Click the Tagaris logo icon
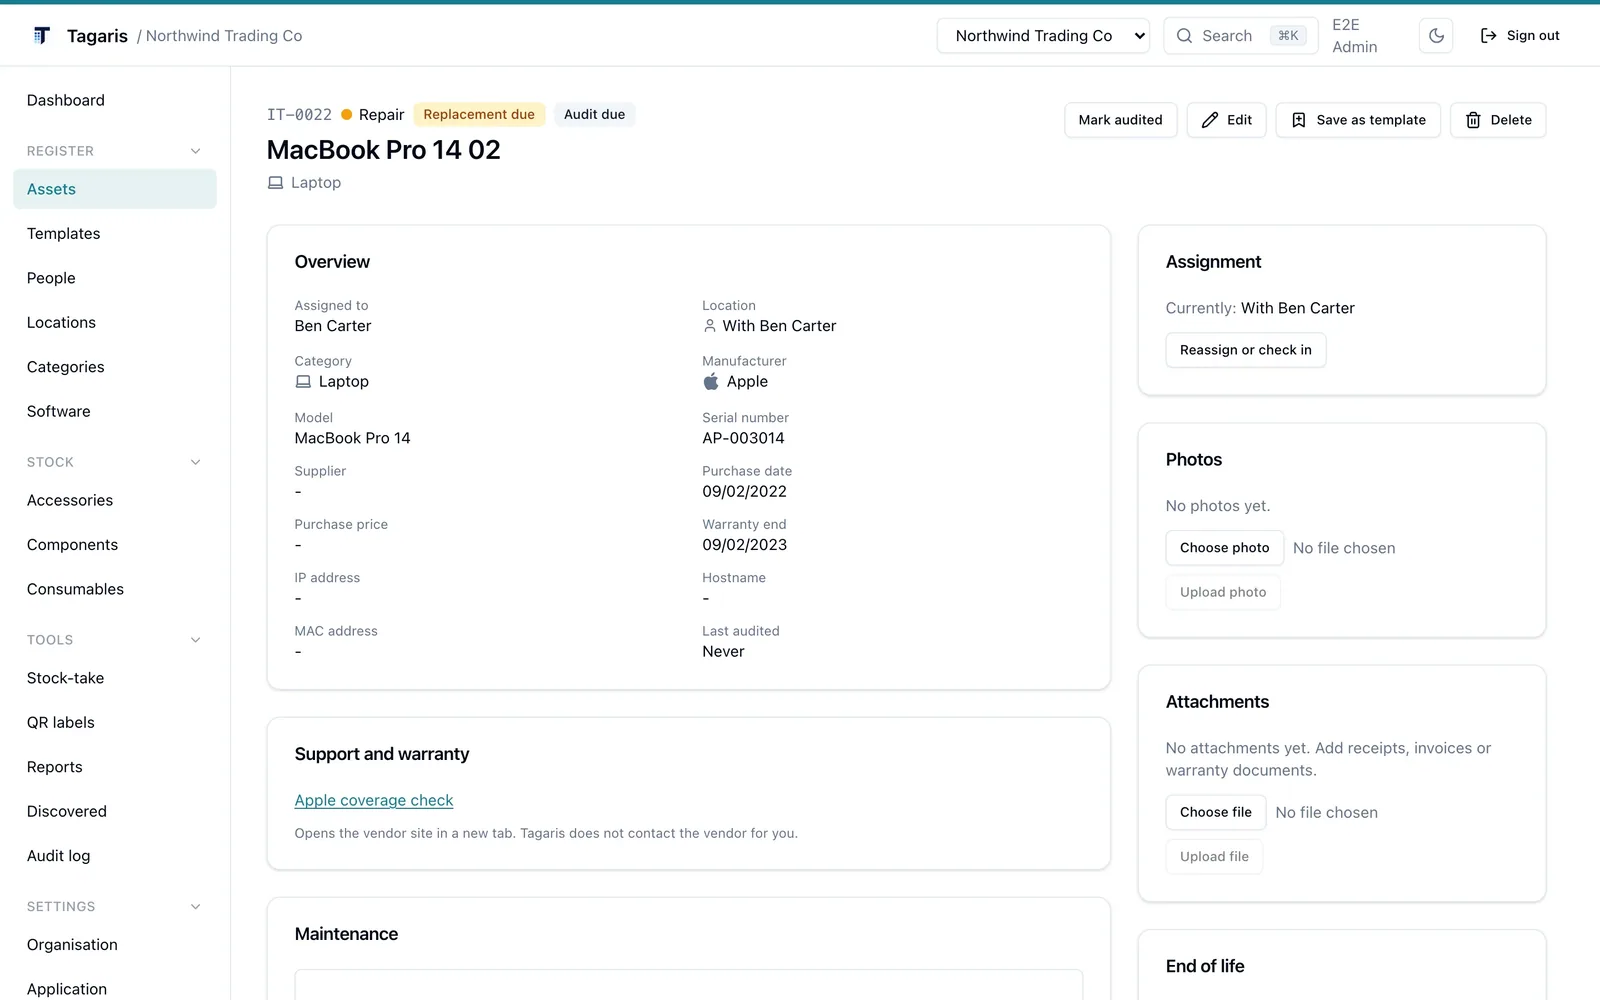Viewport: 1600px width, 1000px height. click(41, 36)
